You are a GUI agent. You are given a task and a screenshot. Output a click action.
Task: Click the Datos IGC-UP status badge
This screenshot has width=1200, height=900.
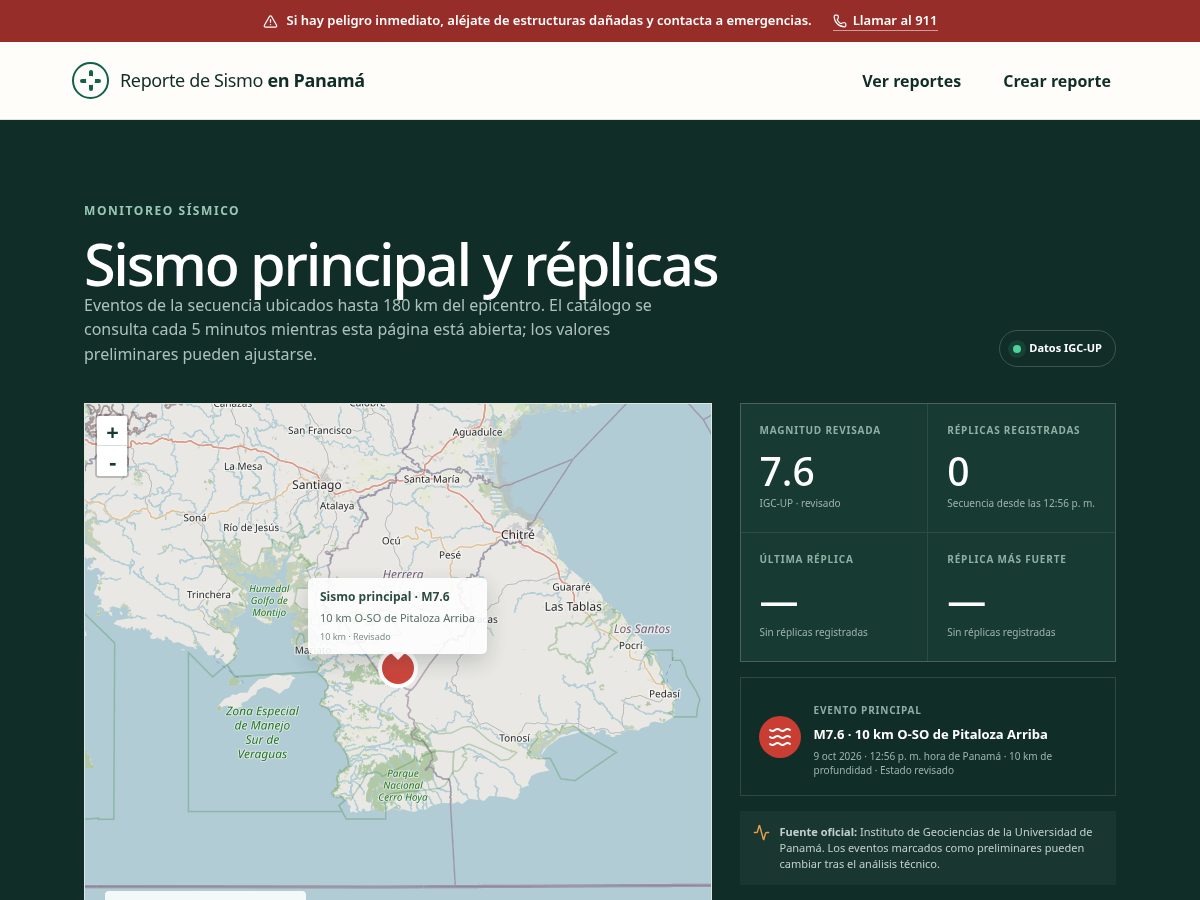pyautogui.click(x=1057, y=348)
